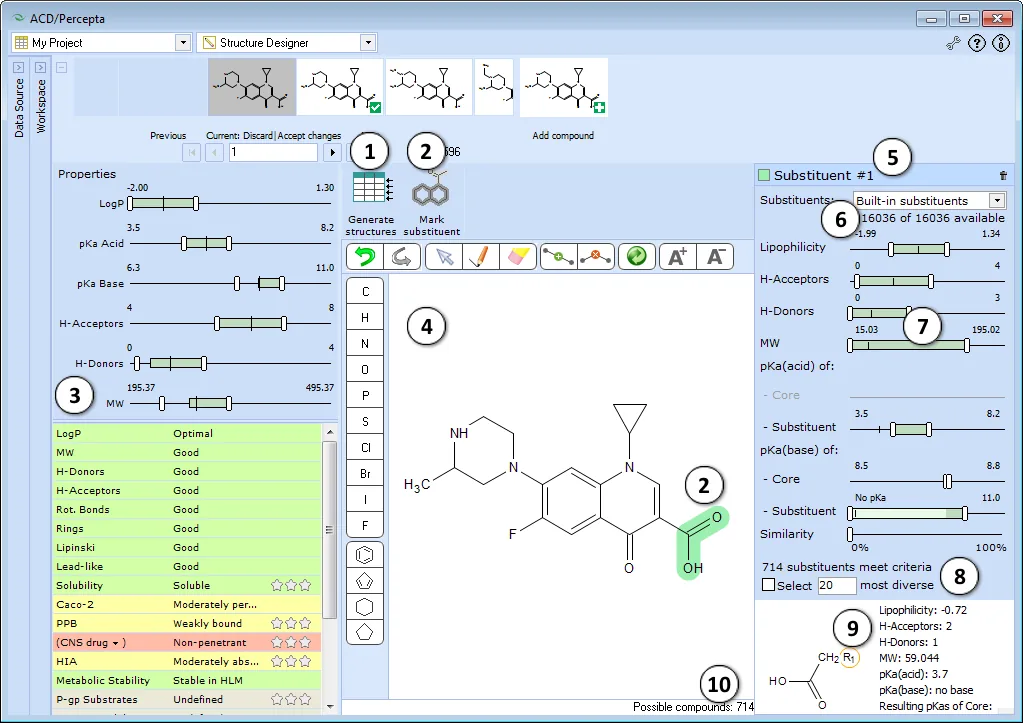
Task: Open the question mark help icon
Action: tap(977, 44)
